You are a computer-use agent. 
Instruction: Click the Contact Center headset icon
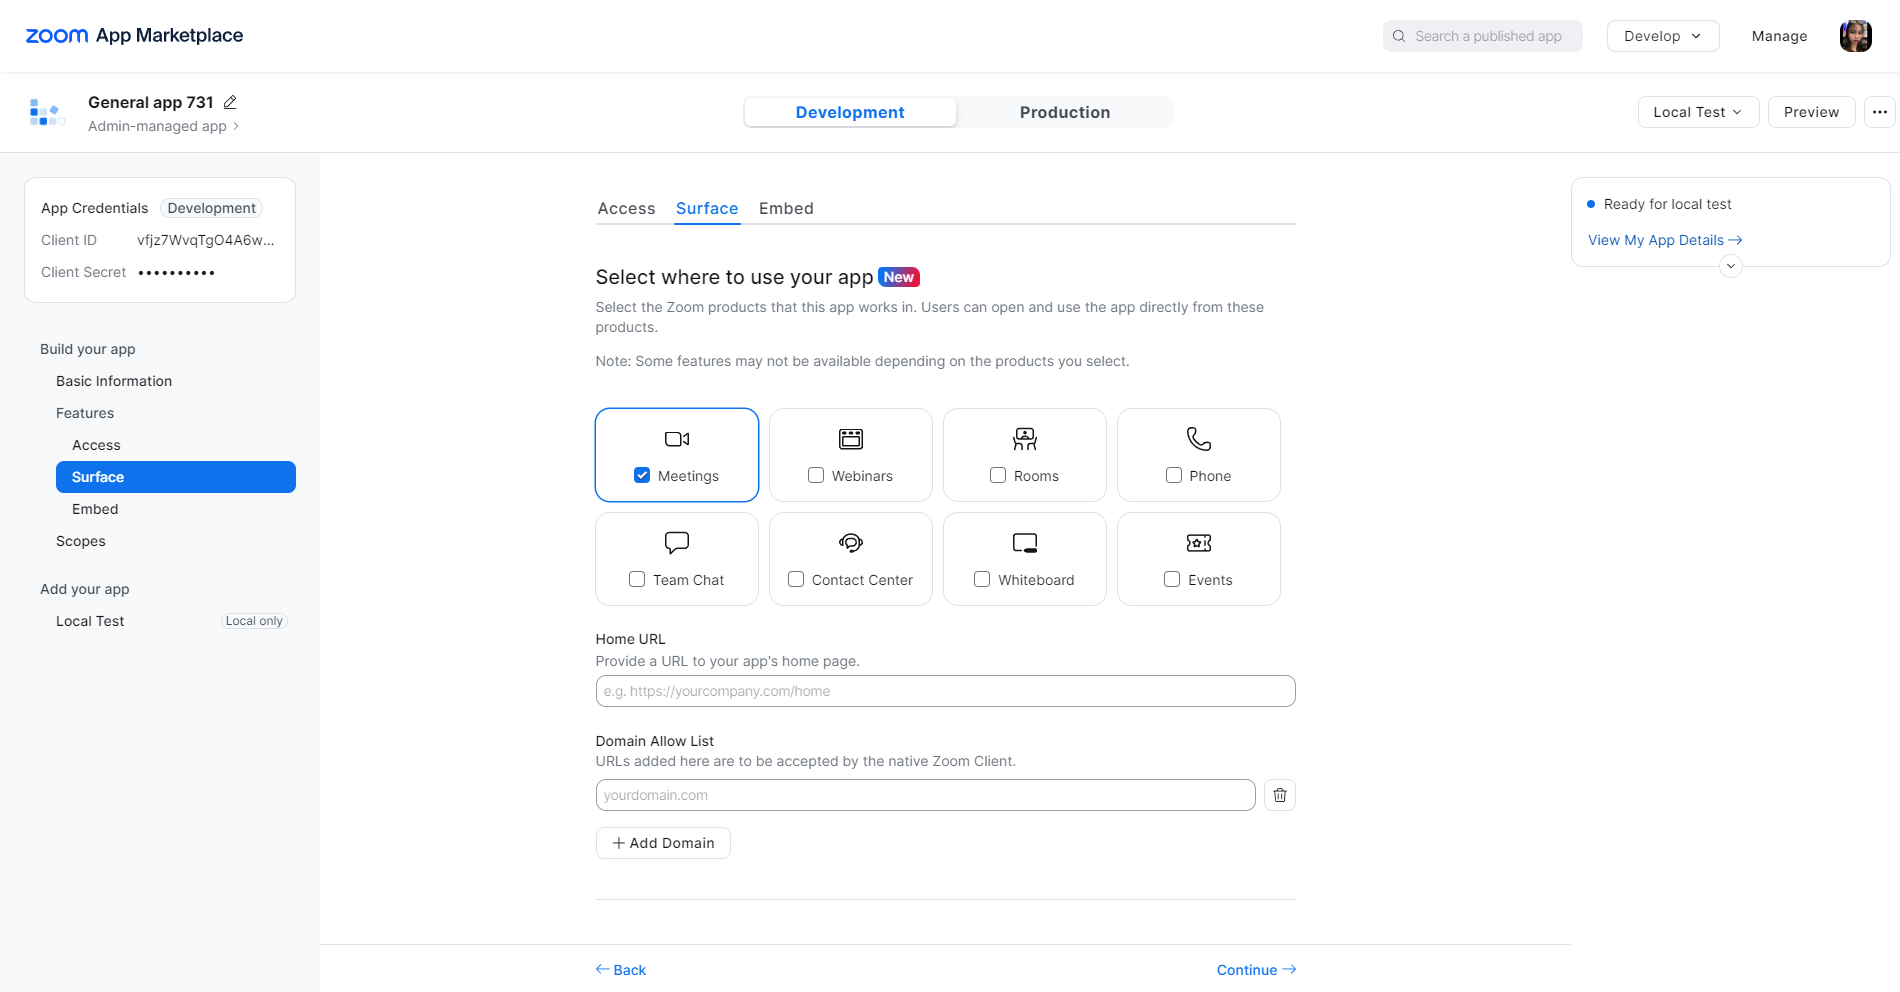851,543
